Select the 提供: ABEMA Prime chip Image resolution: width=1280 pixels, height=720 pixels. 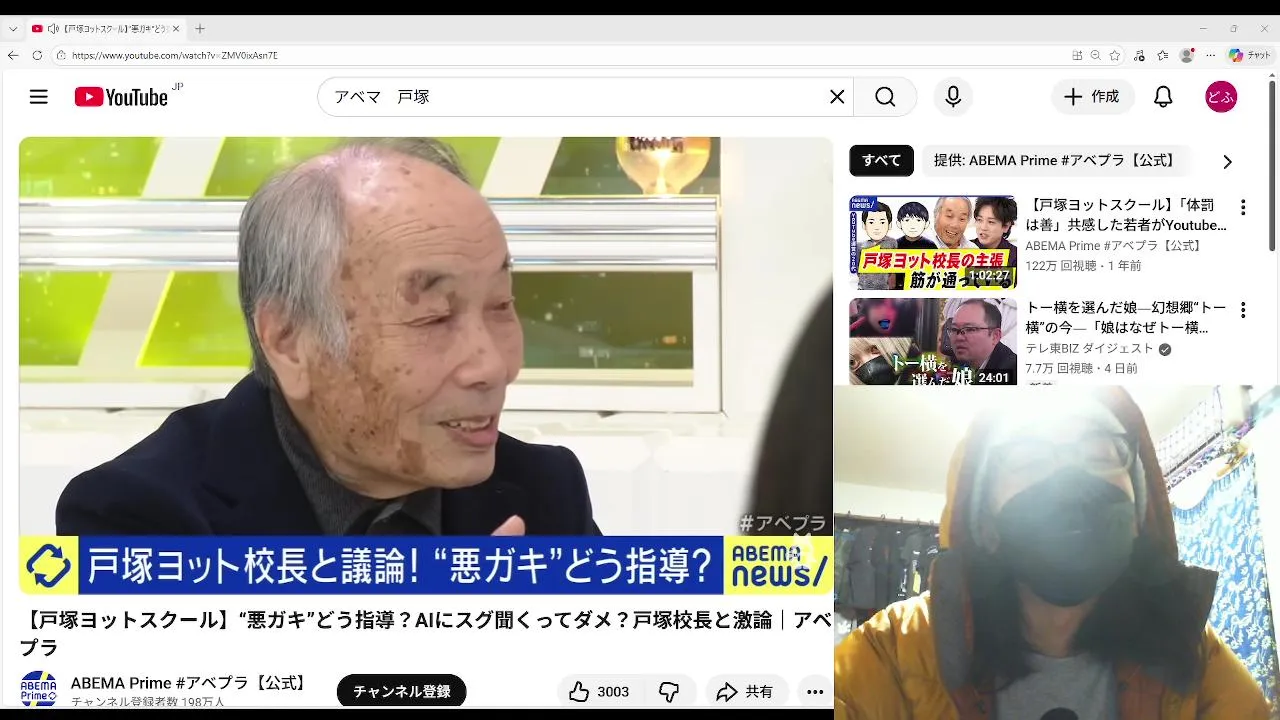coord(1054,160)
